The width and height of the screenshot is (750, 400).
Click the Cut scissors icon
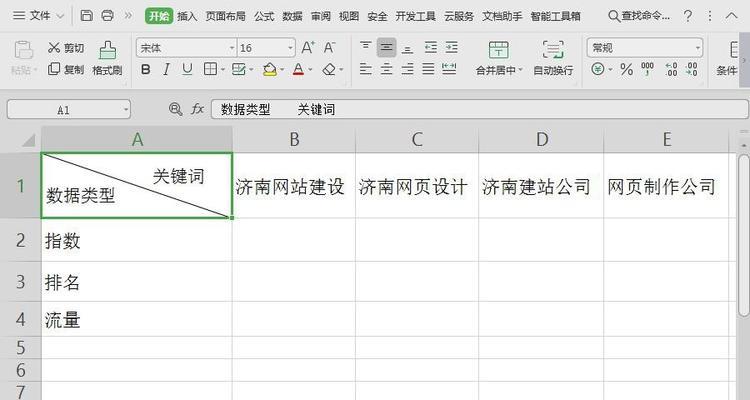(x=54, y=47)
